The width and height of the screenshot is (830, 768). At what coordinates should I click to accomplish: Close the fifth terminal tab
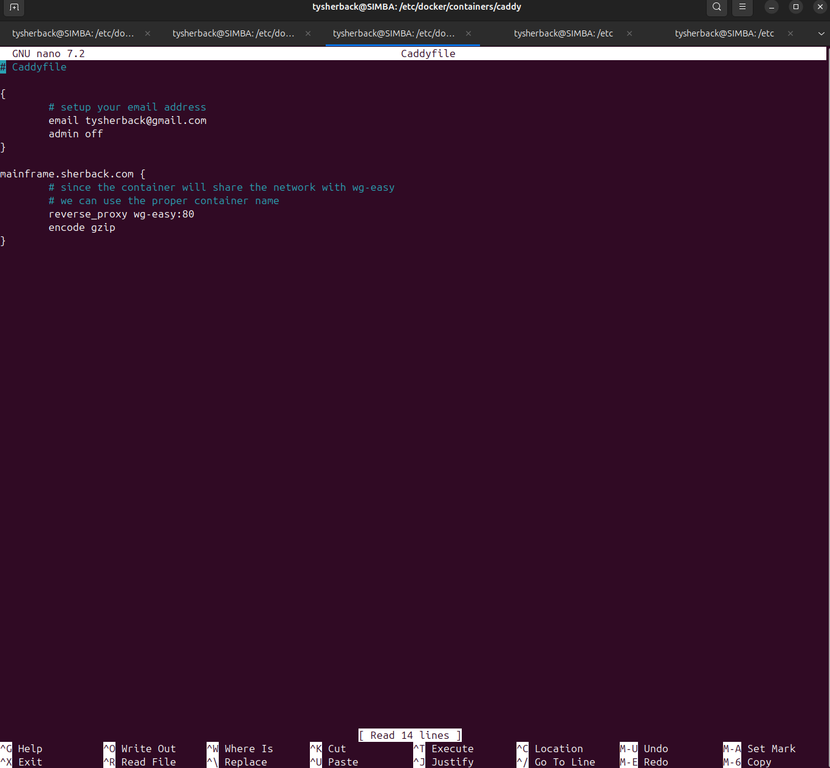[790, 33]
